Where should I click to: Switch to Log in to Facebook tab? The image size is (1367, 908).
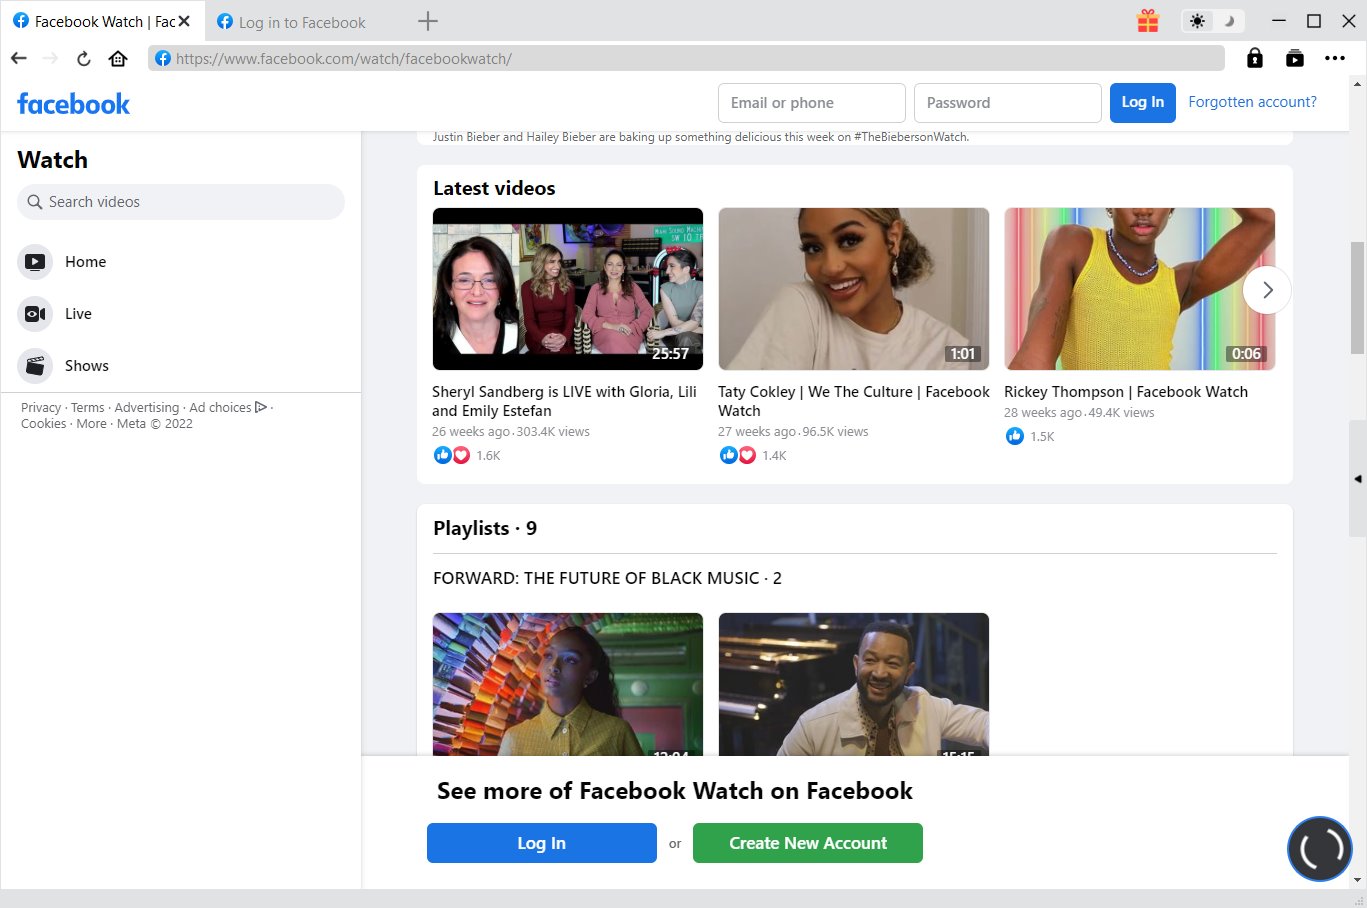(301, 22)
